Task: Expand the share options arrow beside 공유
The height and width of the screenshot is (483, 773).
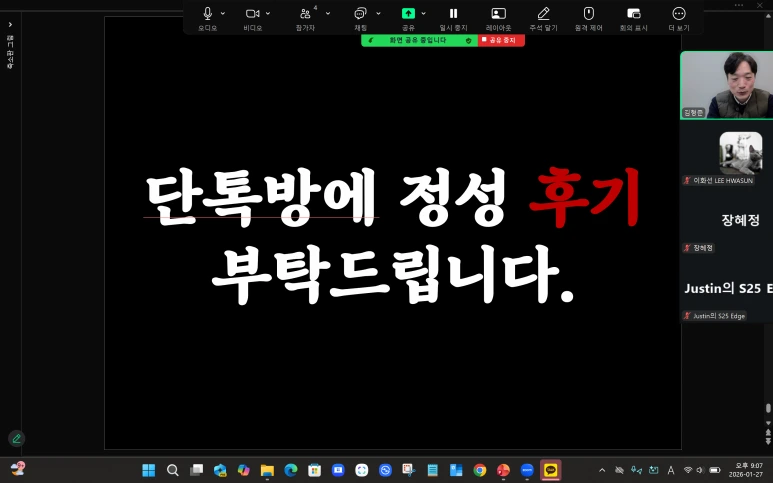Action: click(x=423, y=13)
